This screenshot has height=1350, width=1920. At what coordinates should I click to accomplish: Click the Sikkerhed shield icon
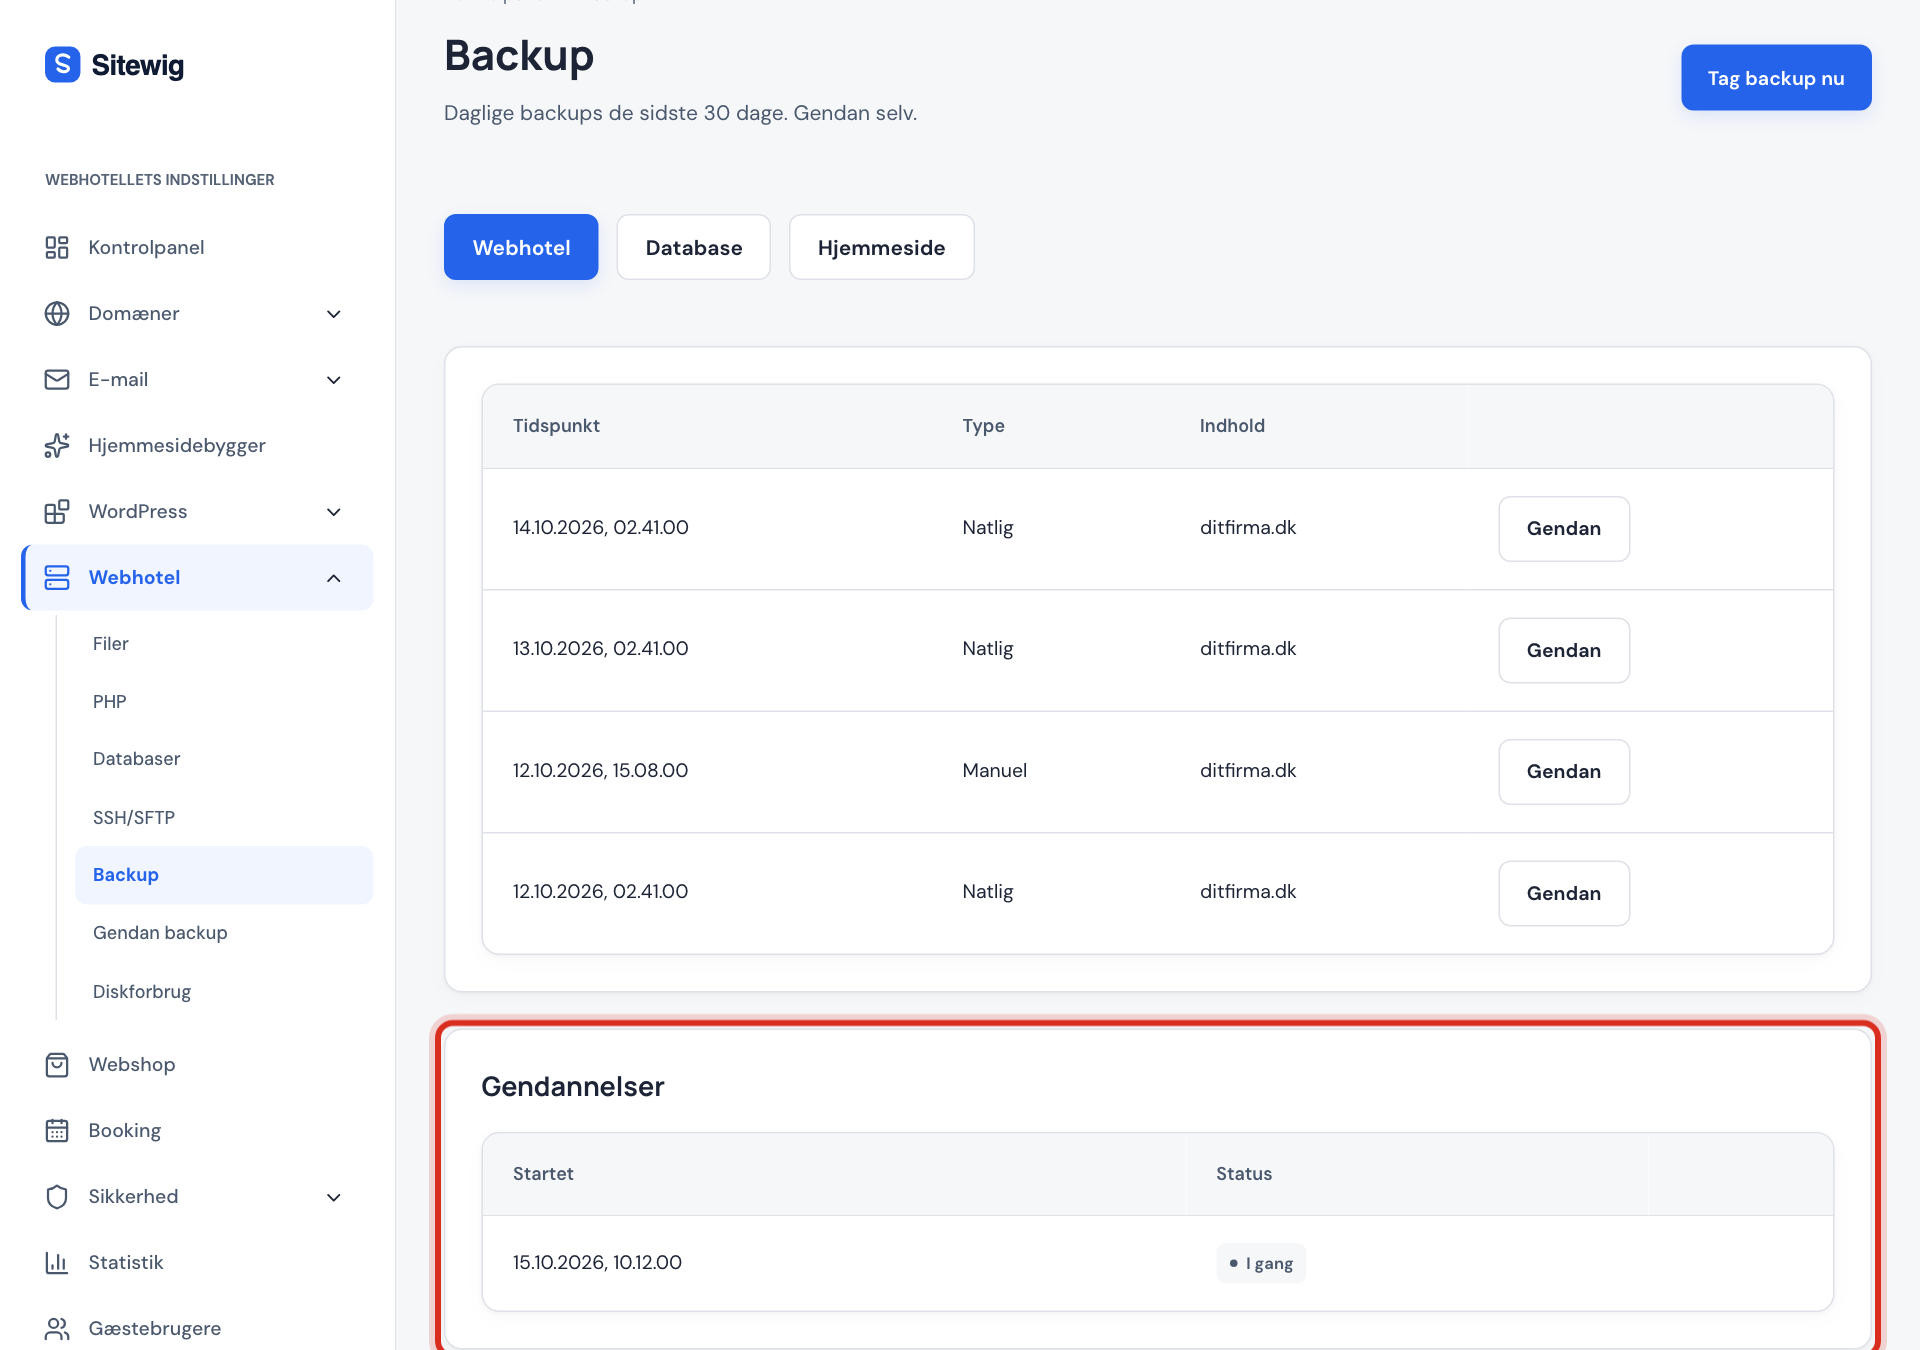click(x=57, y=1196)
